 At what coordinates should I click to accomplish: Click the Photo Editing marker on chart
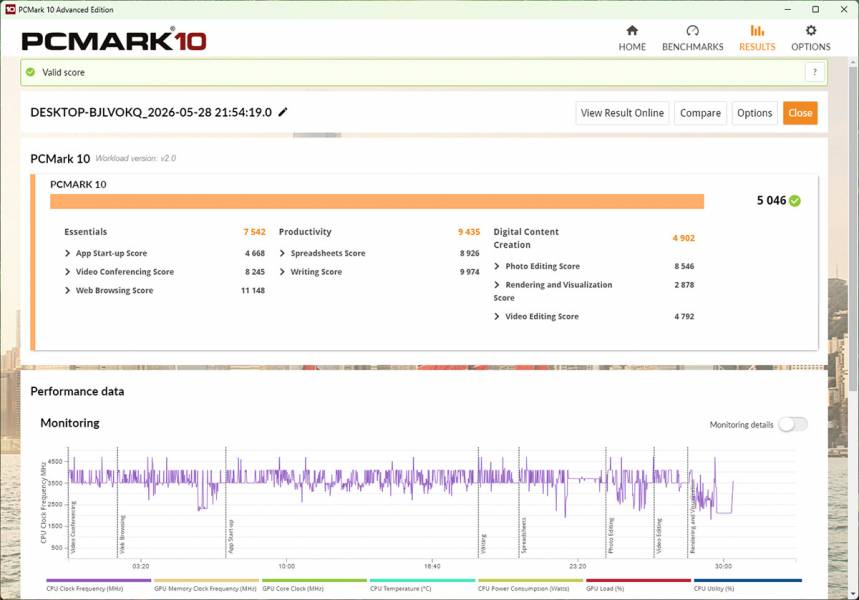(610, 535)
